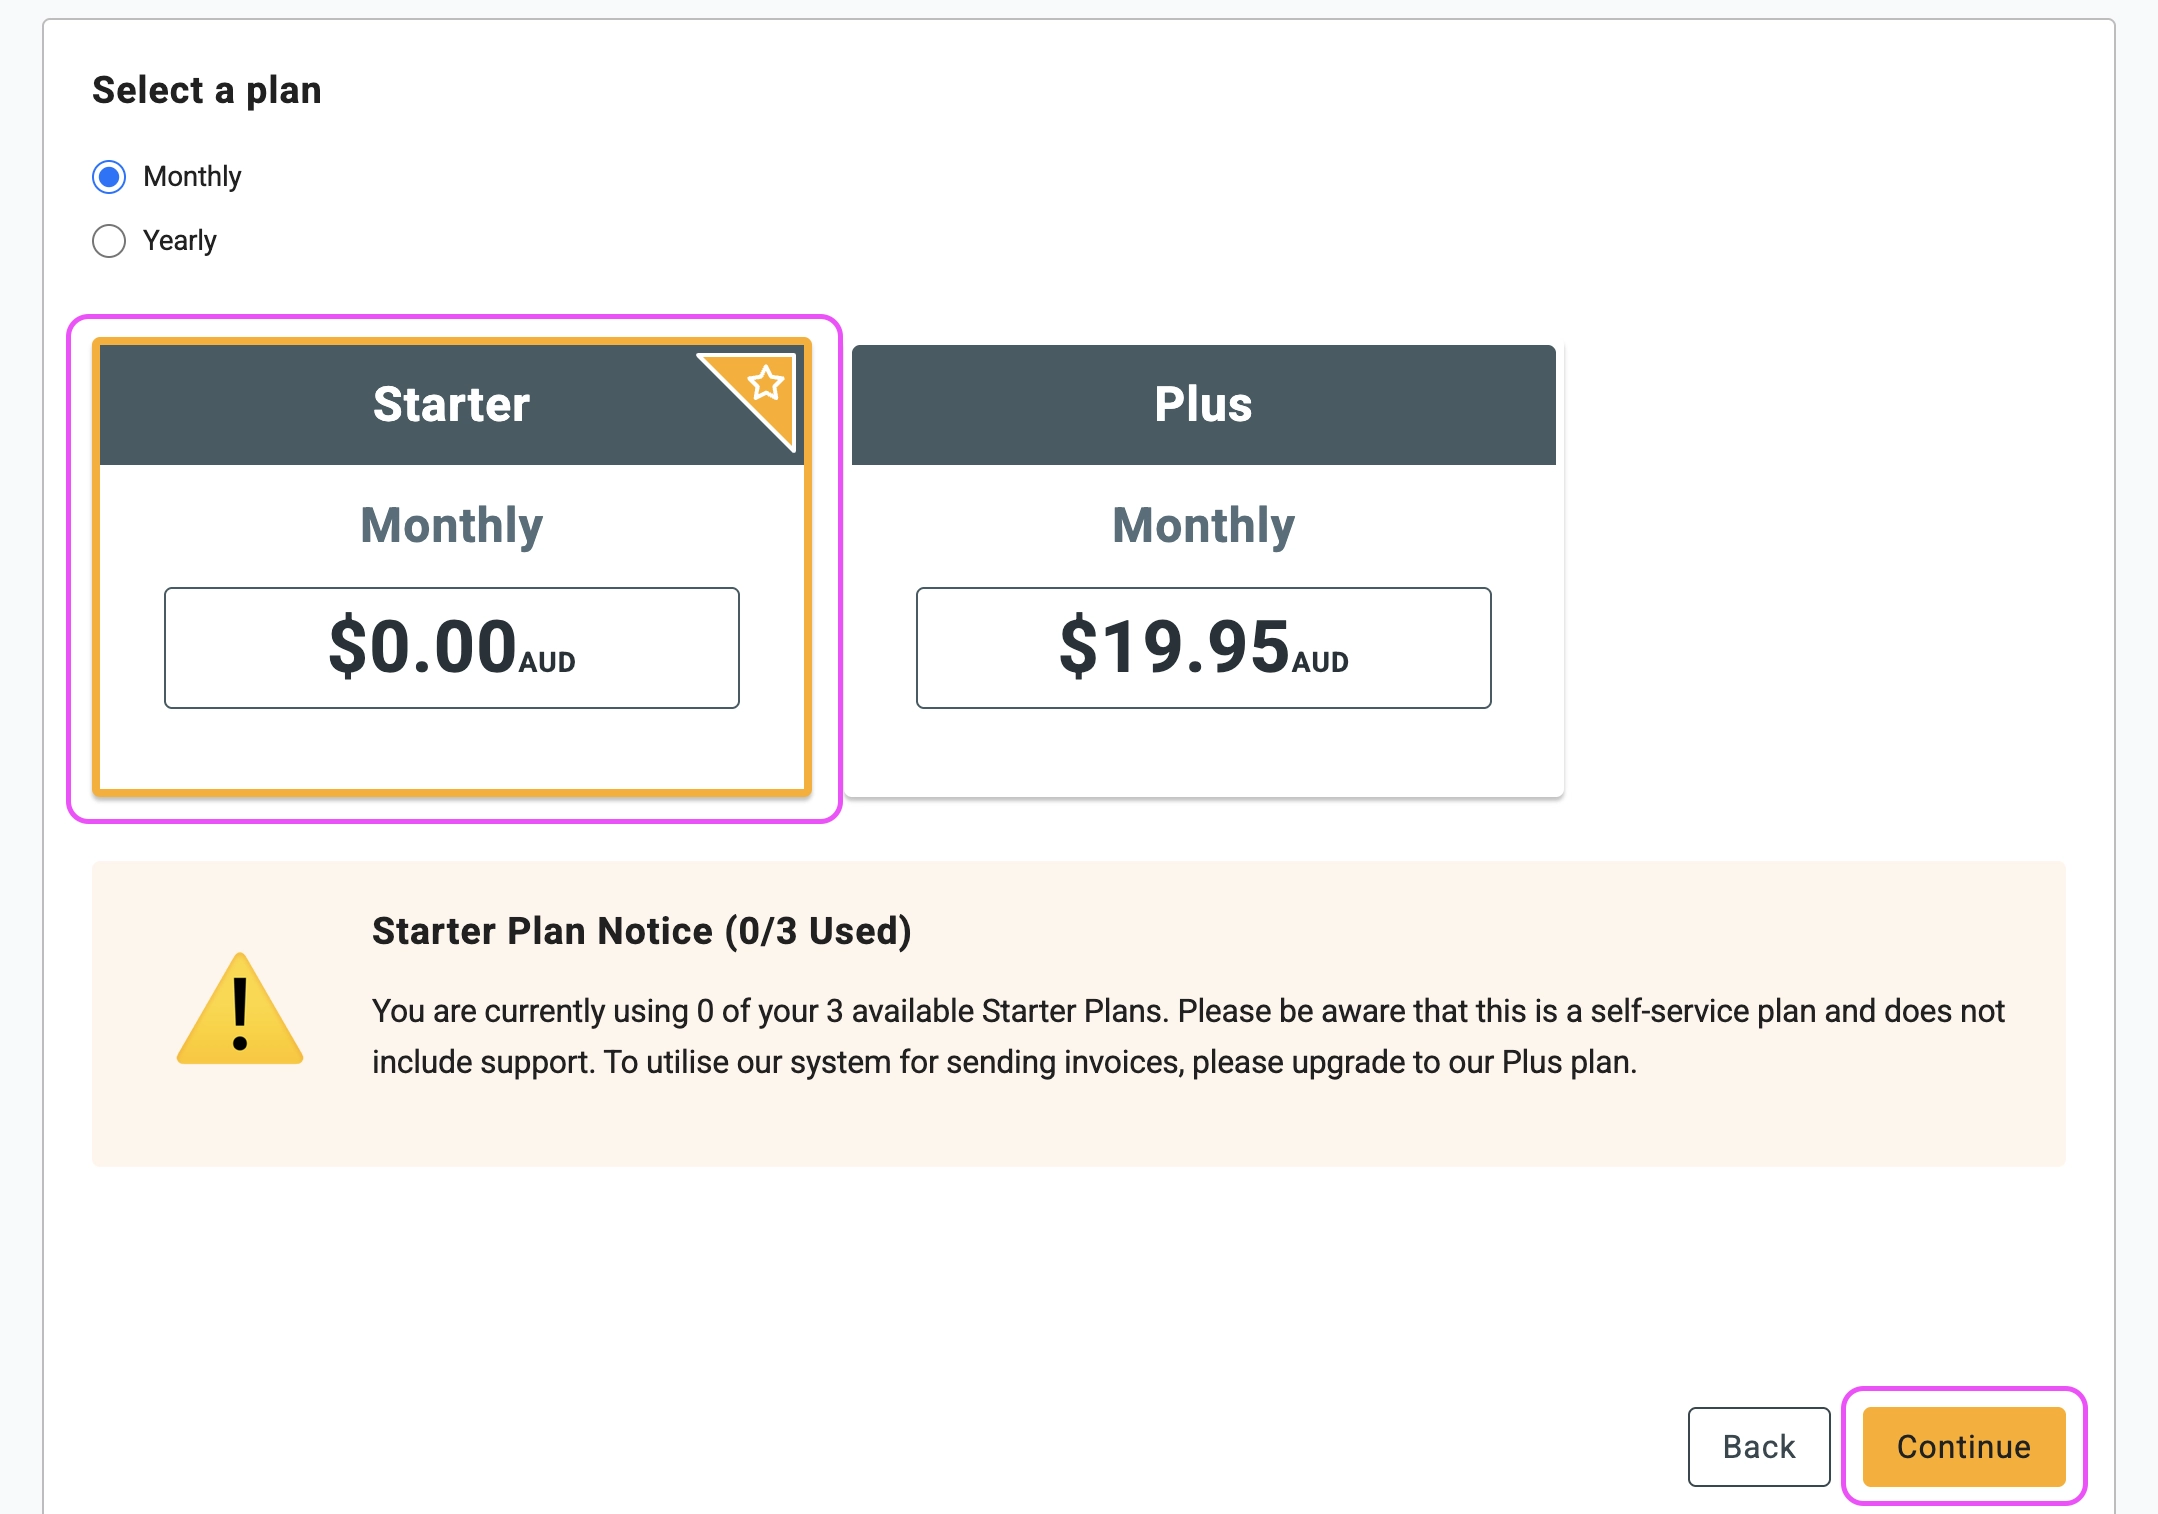Click the $0.00 AUD price box

point(451,648)
